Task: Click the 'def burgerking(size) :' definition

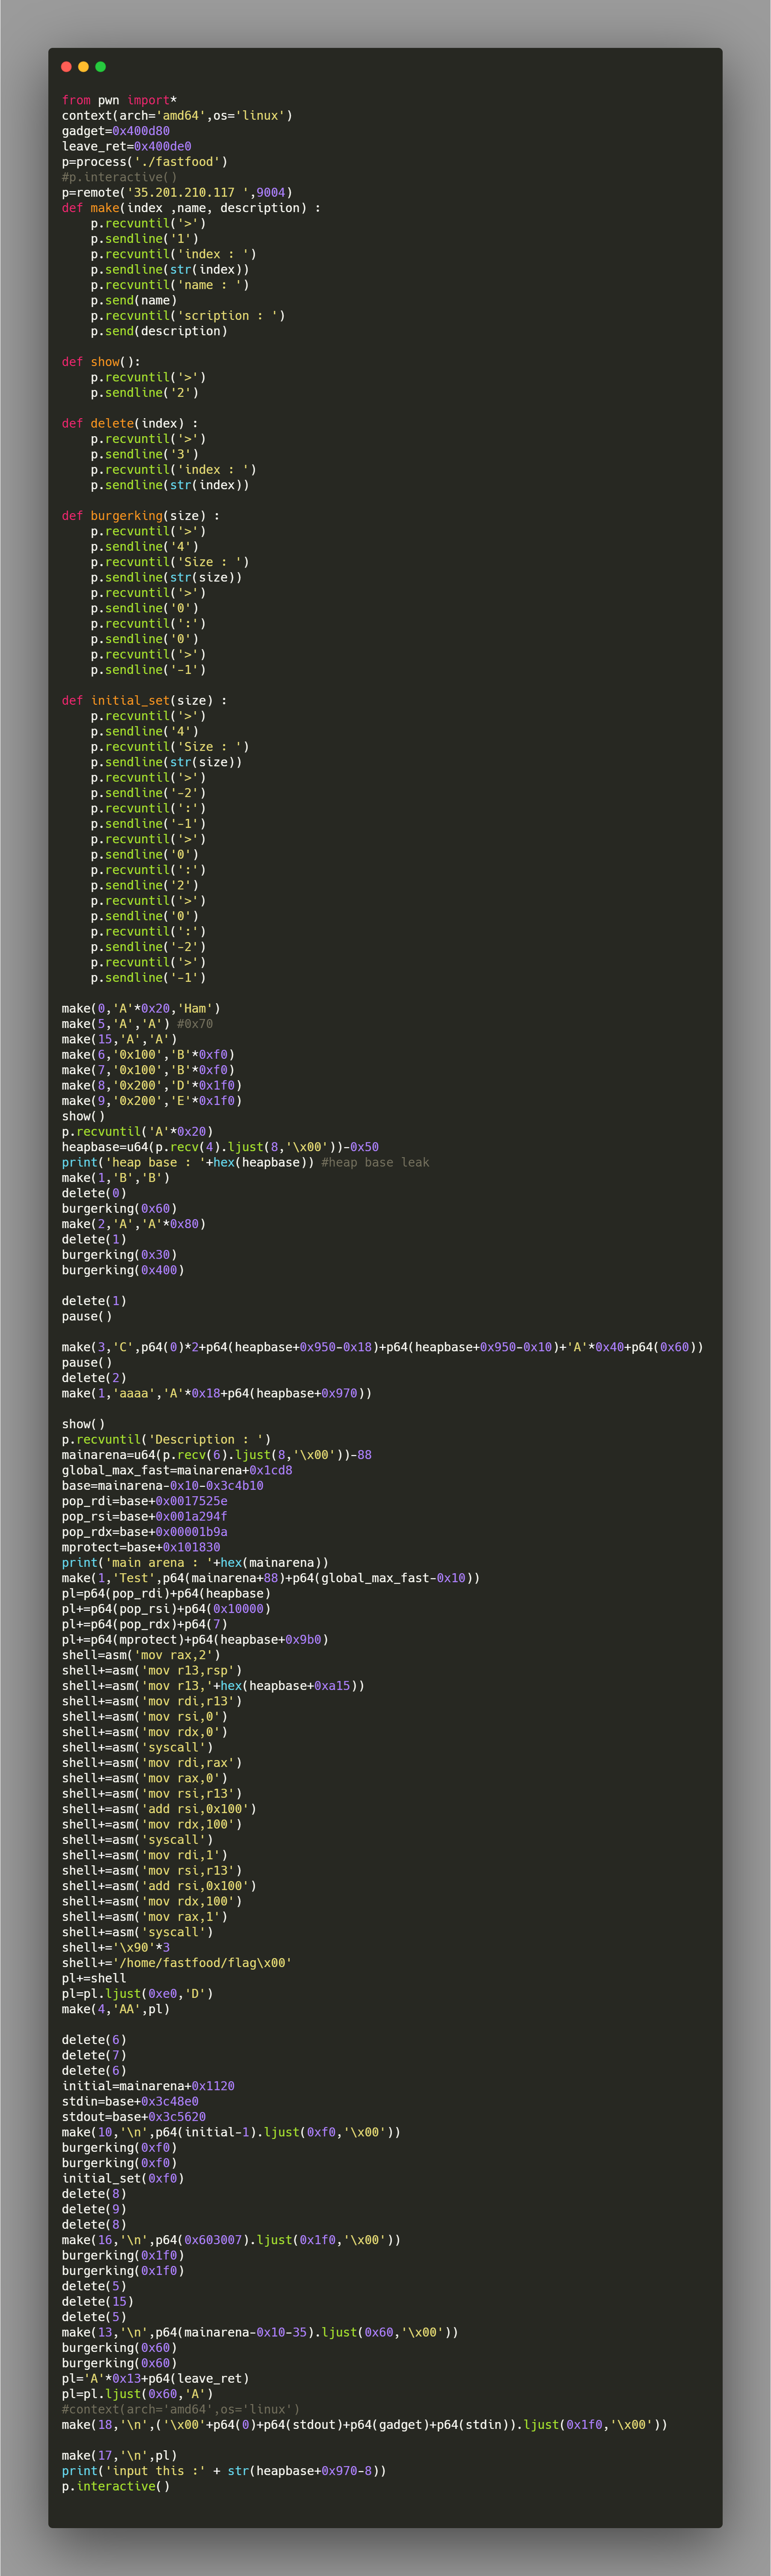Action: click(141, 516)
